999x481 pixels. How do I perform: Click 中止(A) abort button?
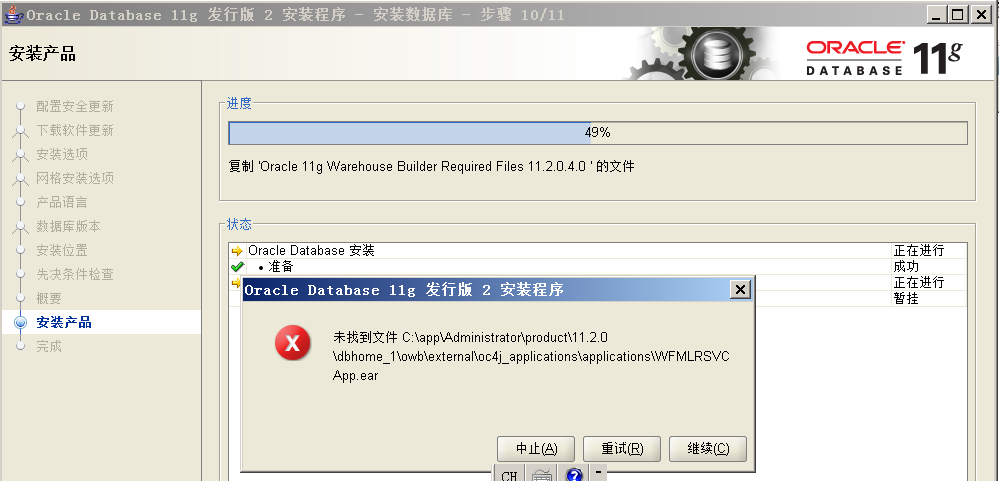[536, 449]
